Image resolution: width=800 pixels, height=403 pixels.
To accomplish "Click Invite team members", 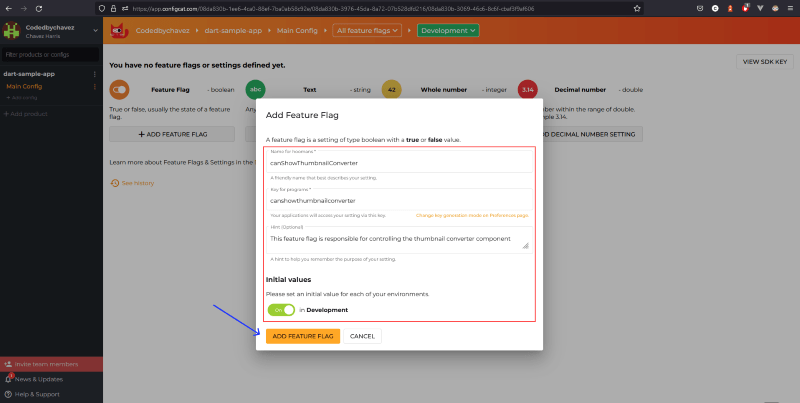I will pos(46,364).
